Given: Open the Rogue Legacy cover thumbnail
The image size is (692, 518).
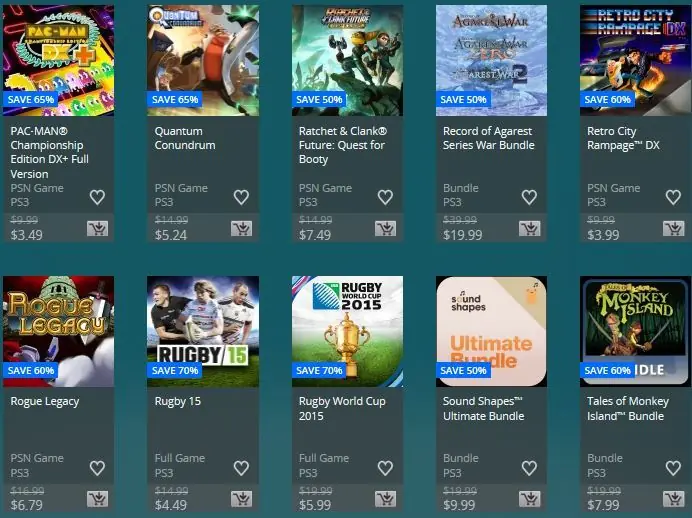Looking at the screenshot, I should pos(58,331).
